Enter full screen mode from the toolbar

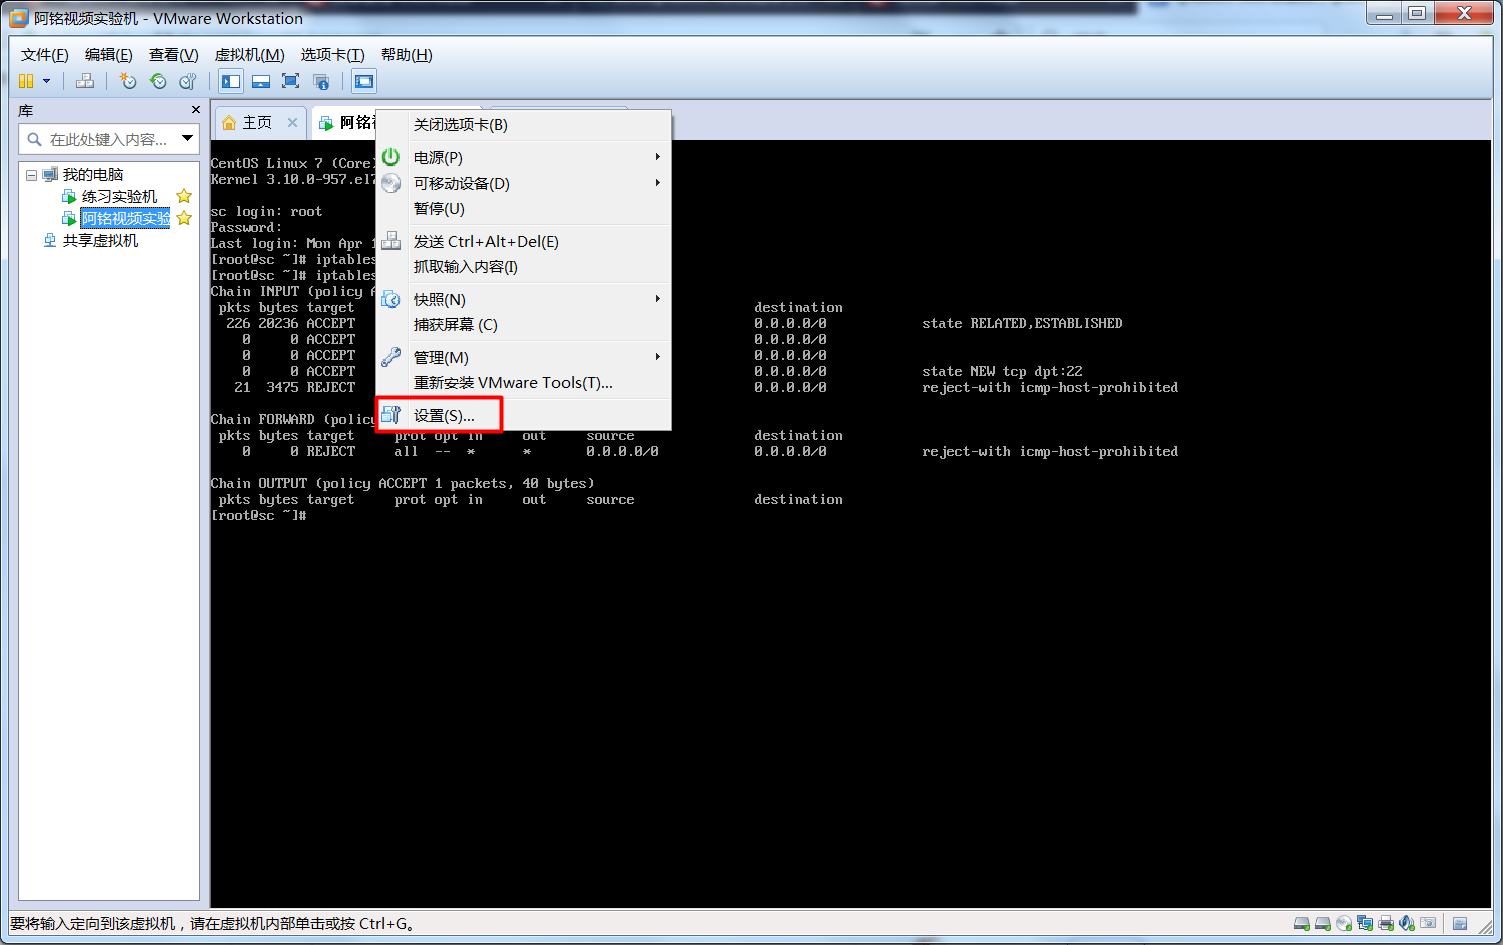[291, 81]
